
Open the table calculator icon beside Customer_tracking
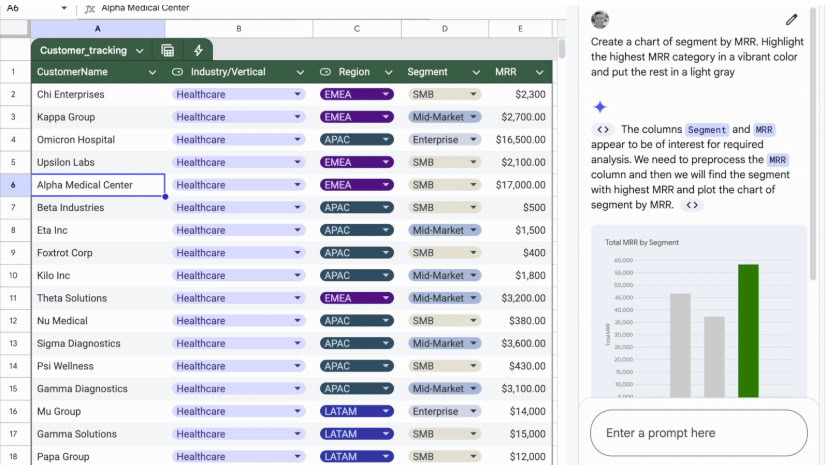168,50
